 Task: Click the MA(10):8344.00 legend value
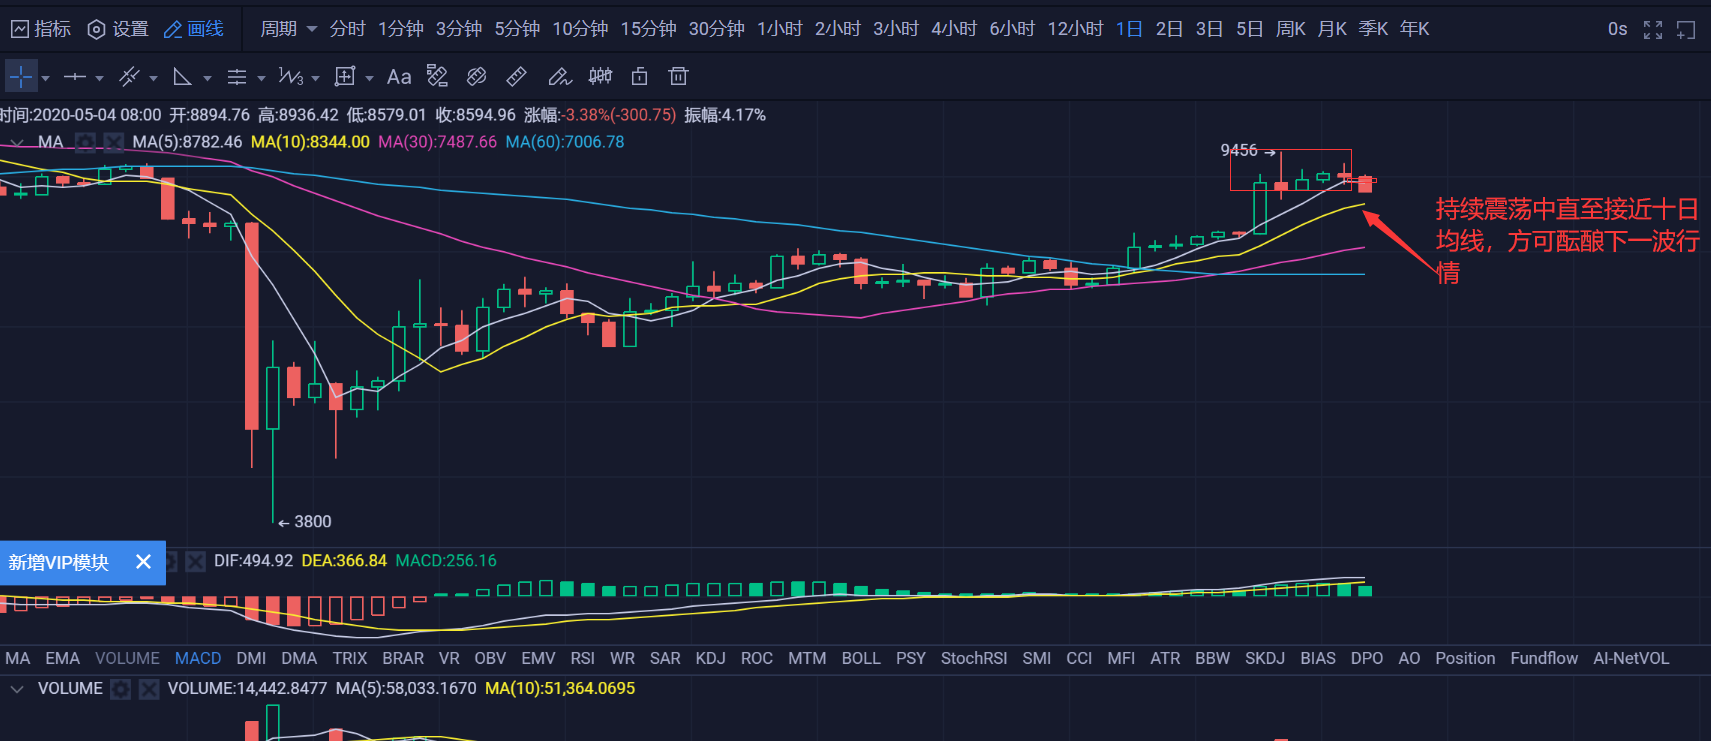pyautogui.click(x=310, y=142)
